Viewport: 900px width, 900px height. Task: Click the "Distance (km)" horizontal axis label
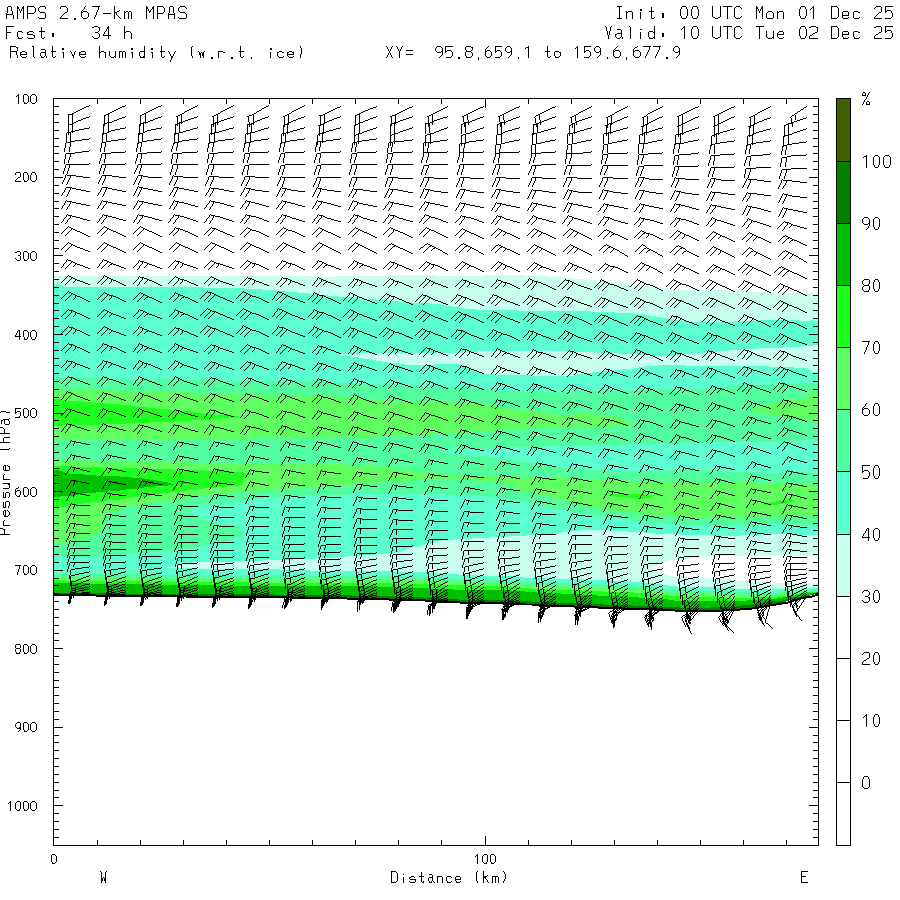pyautogui.click(x=448, y=878)
